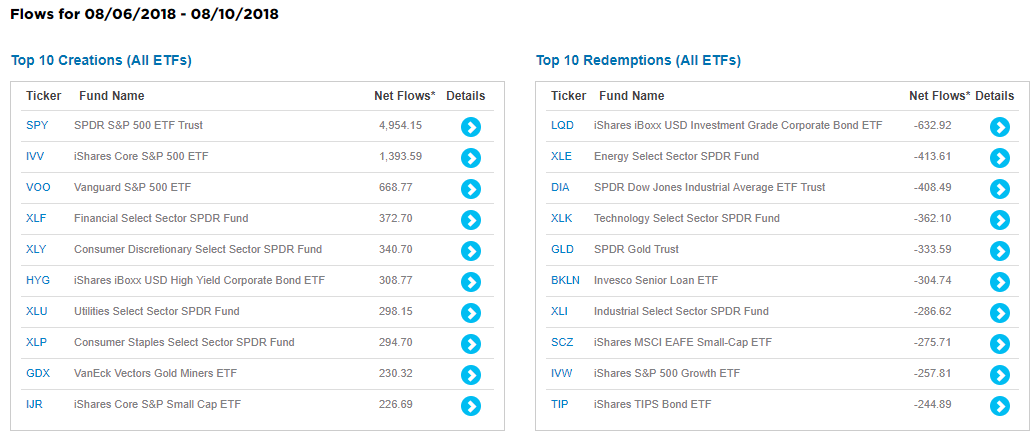Open details arrow for XLF row
The image size is (1032, 439).
[471, 220]
